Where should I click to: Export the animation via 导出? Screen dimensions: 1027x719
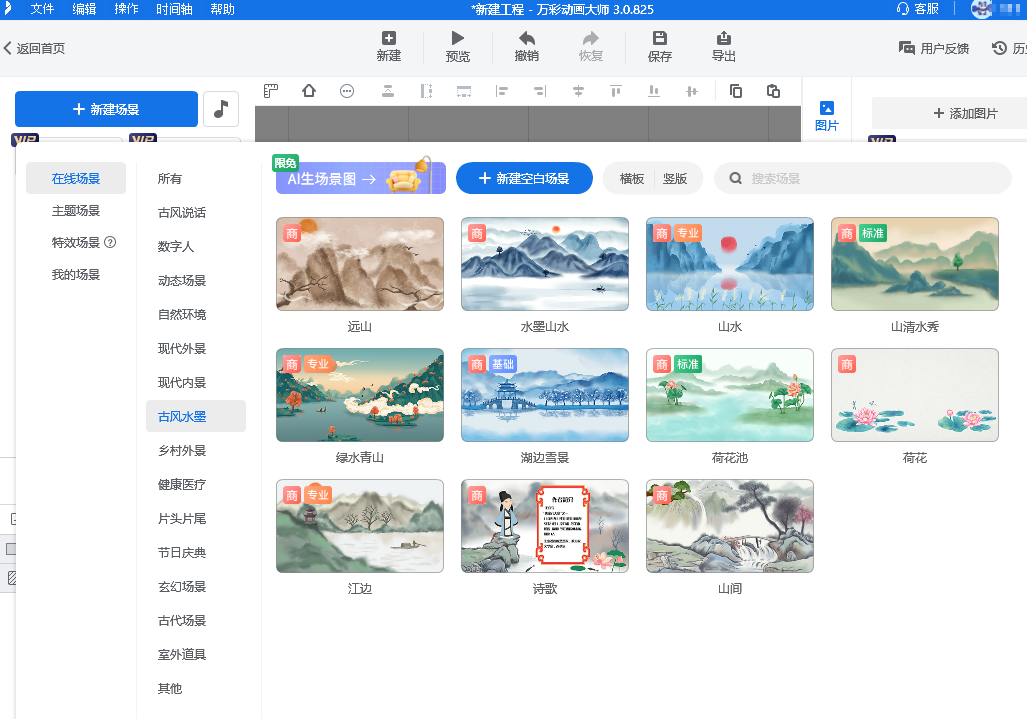coord(723,46)
